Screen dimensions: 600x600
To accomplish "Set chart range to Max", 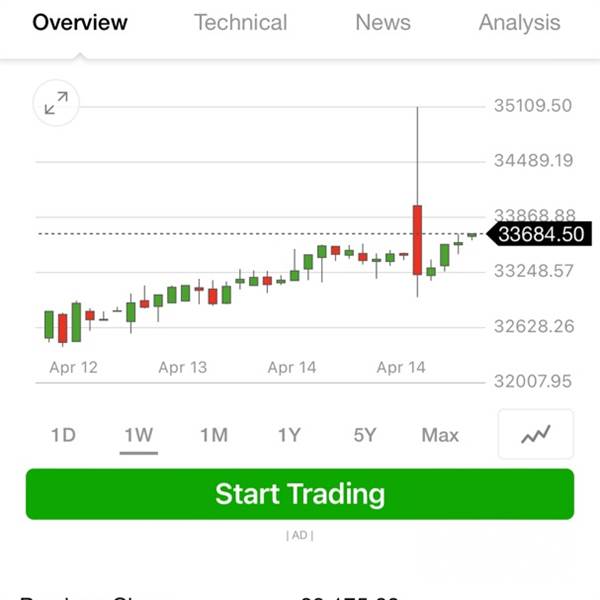I will pos(440,435).
